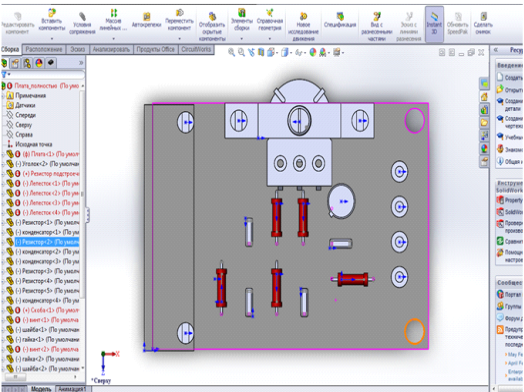This screenshot has width=524, height=392.
Task: Open the Продукты Office tab
Action: coord(156,49)
